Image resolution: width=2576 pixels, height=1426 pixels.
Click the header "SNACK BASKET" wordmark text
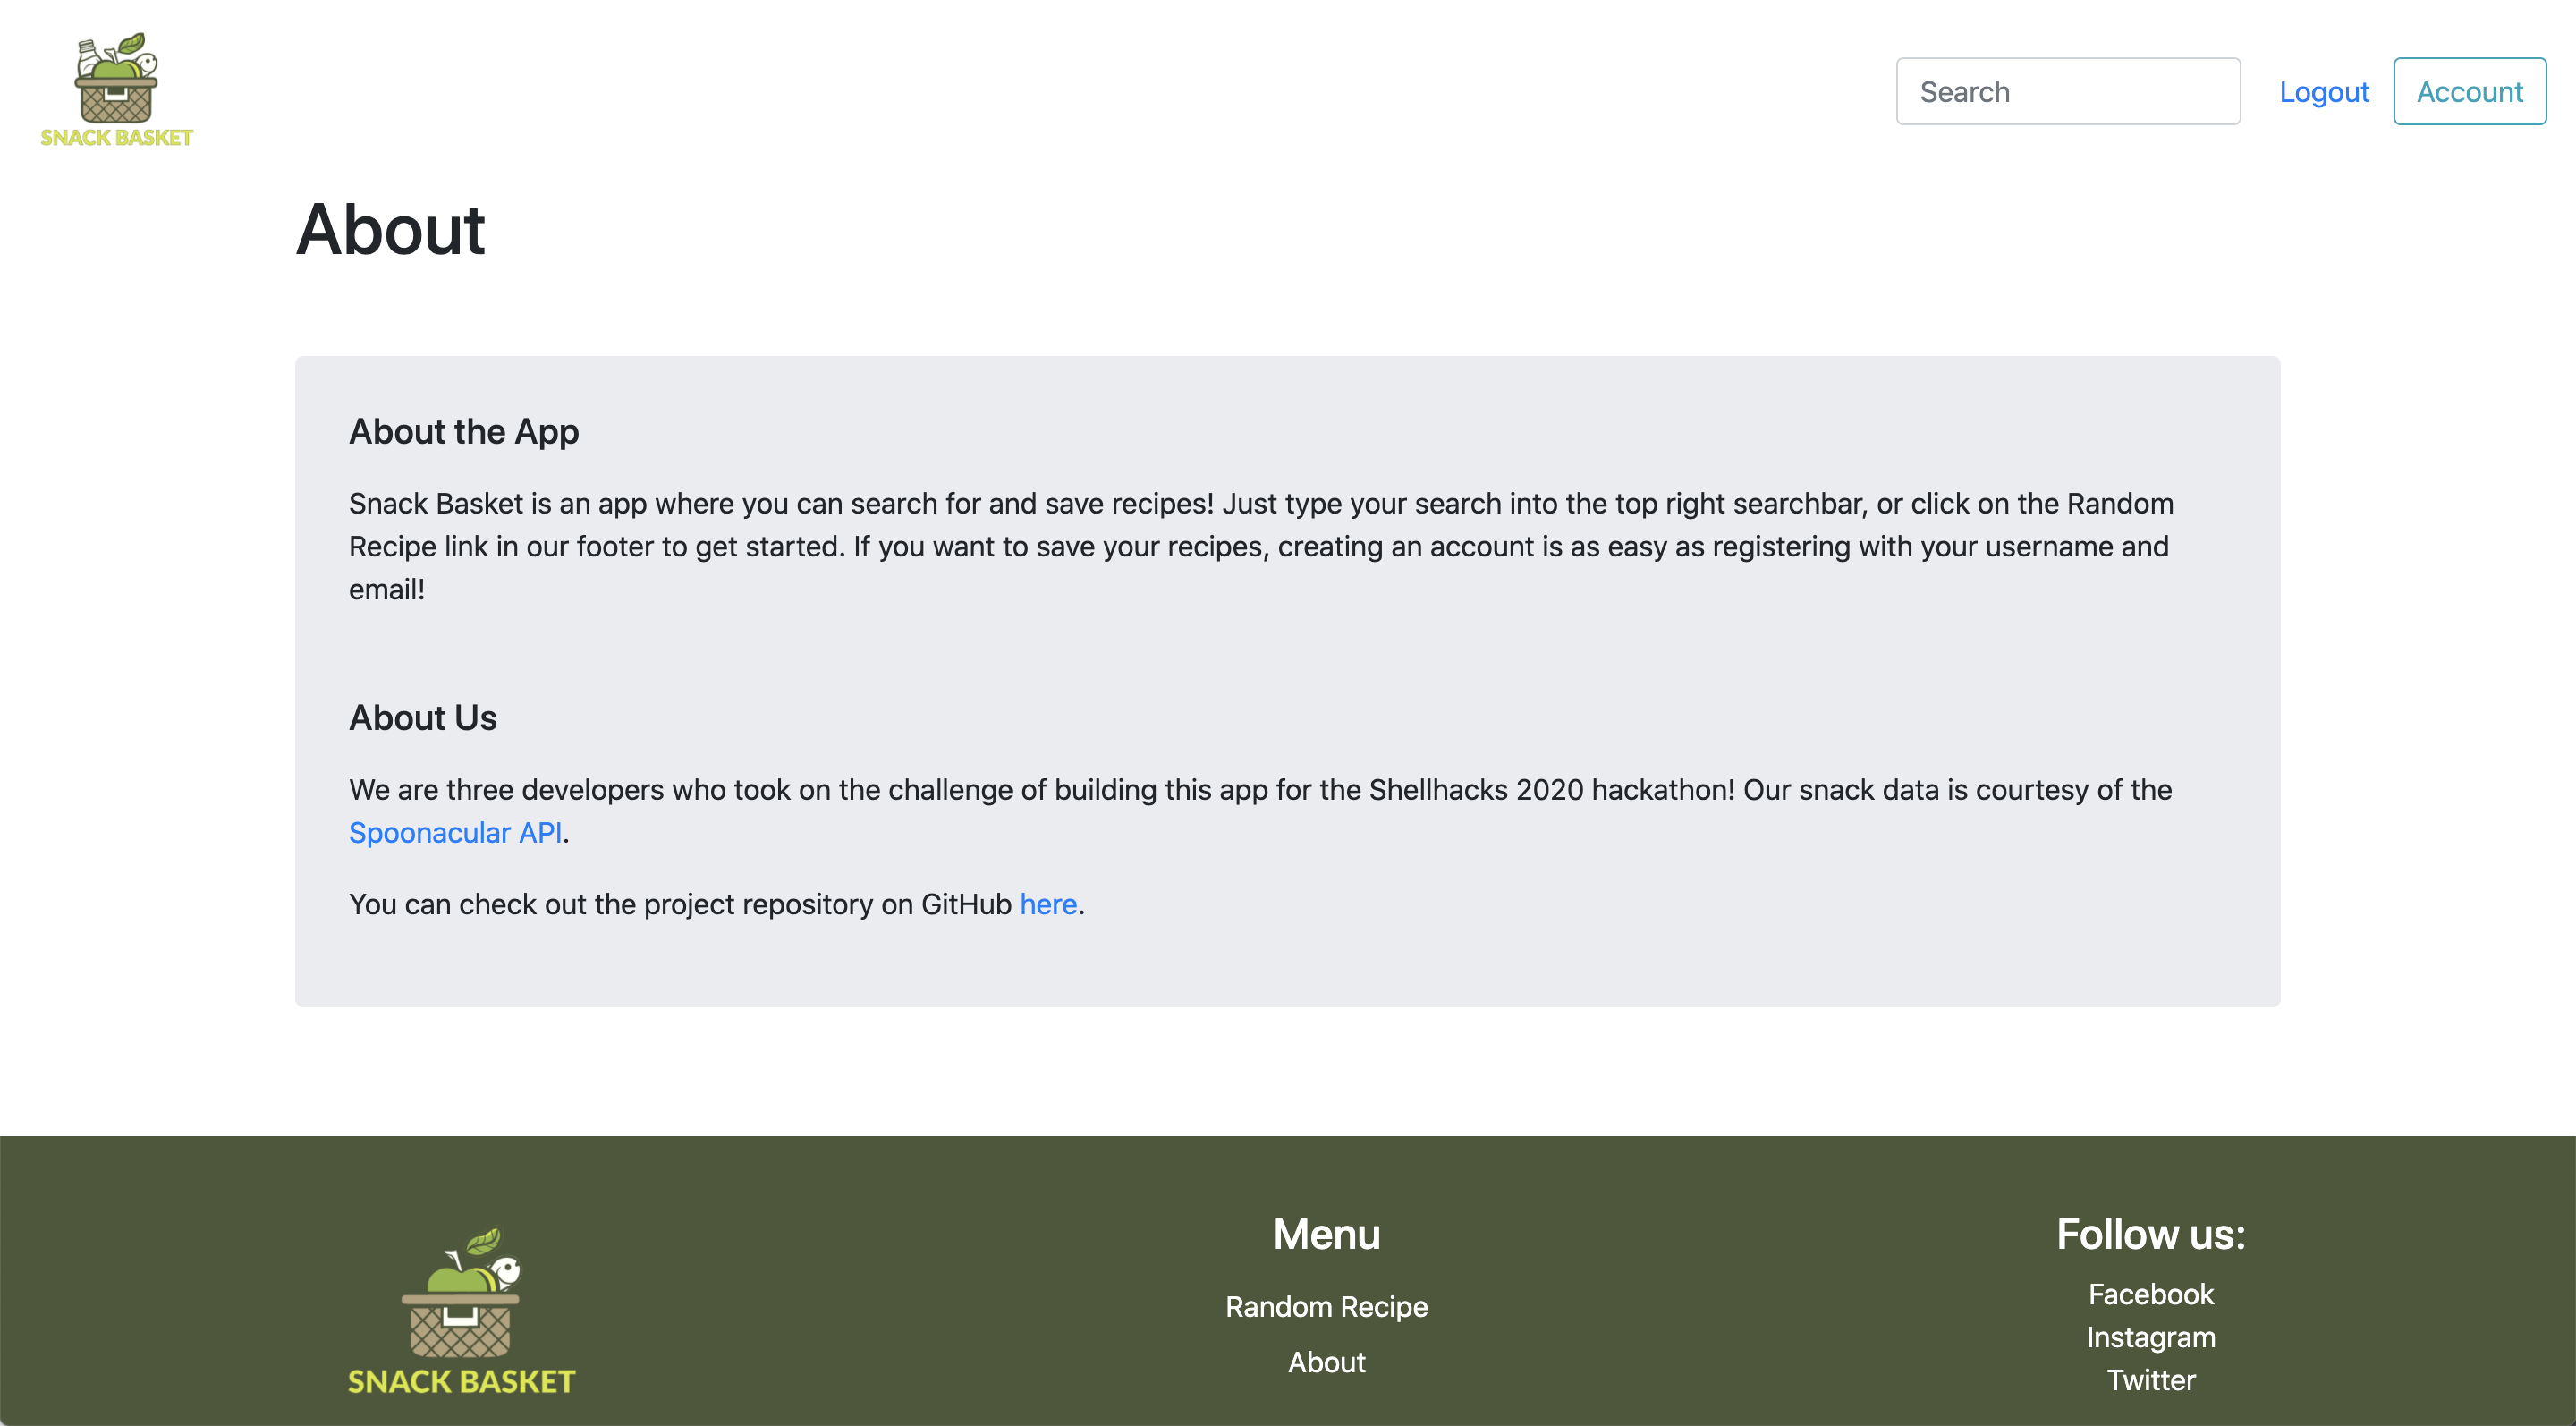(116, 138)
